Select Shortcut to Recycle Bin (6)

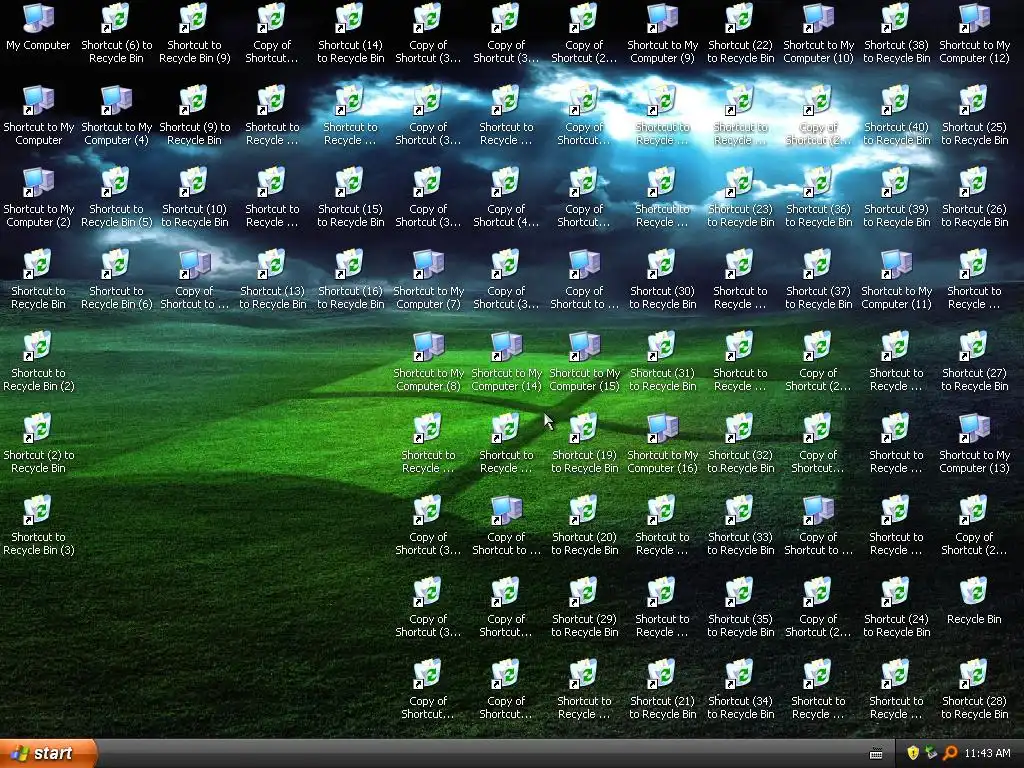(116, 280)
